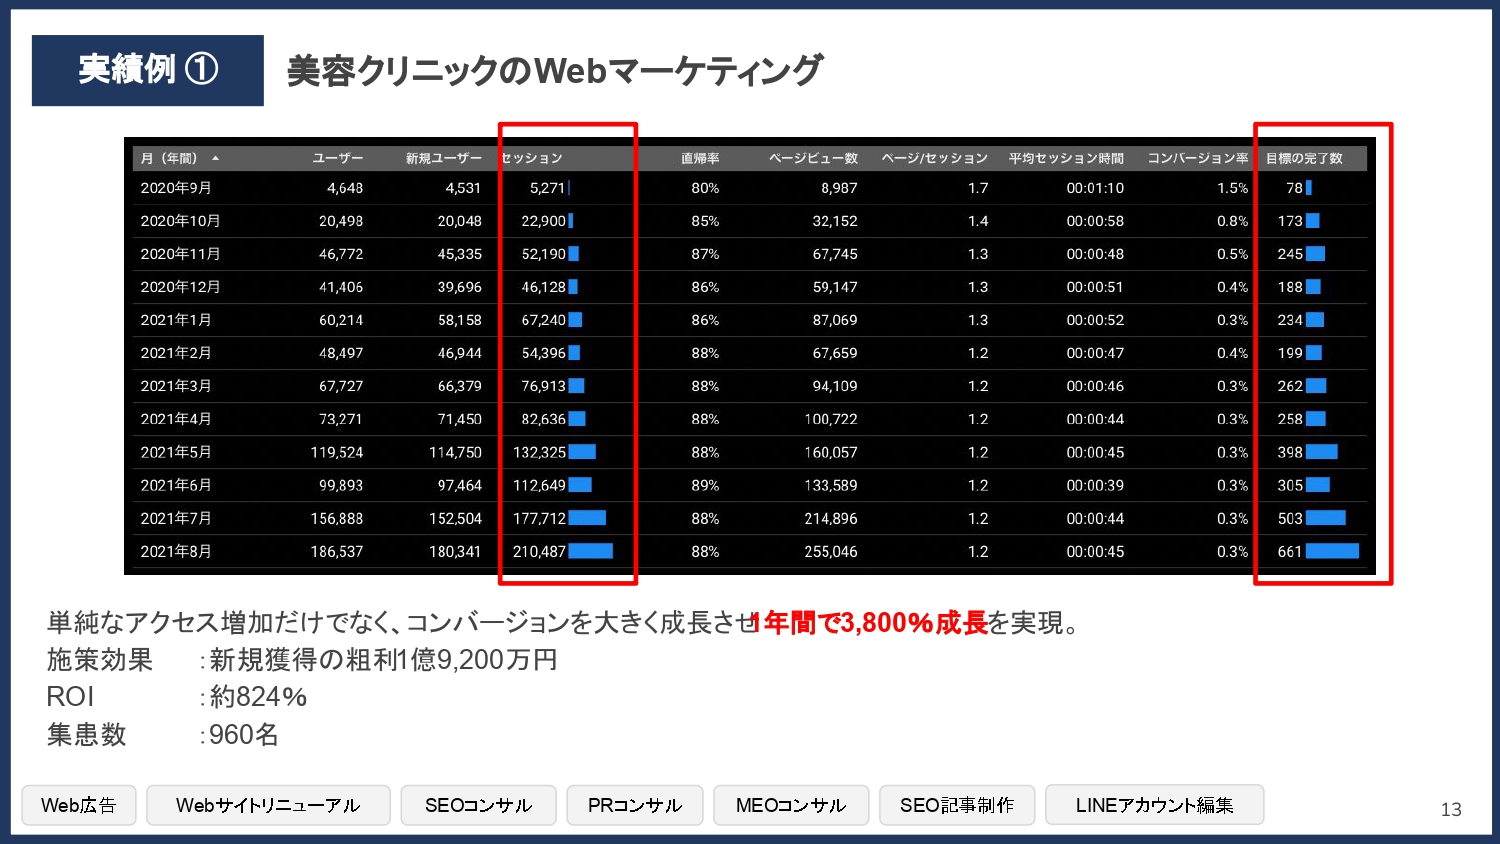
Task: Click the new user value 180,341
Action: 455,551
